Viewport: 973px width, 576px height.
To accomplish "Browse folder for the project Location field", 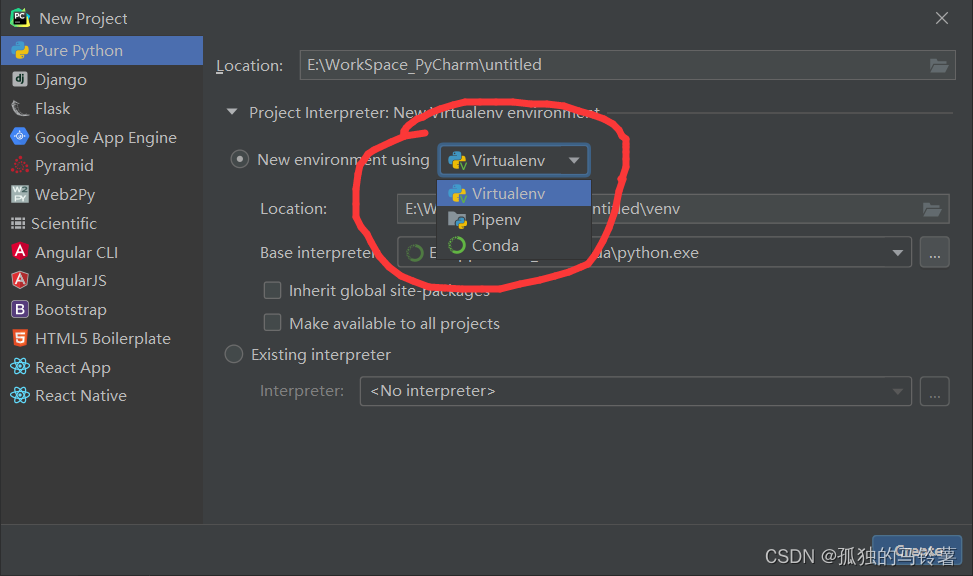I will (x=939, y=65).
